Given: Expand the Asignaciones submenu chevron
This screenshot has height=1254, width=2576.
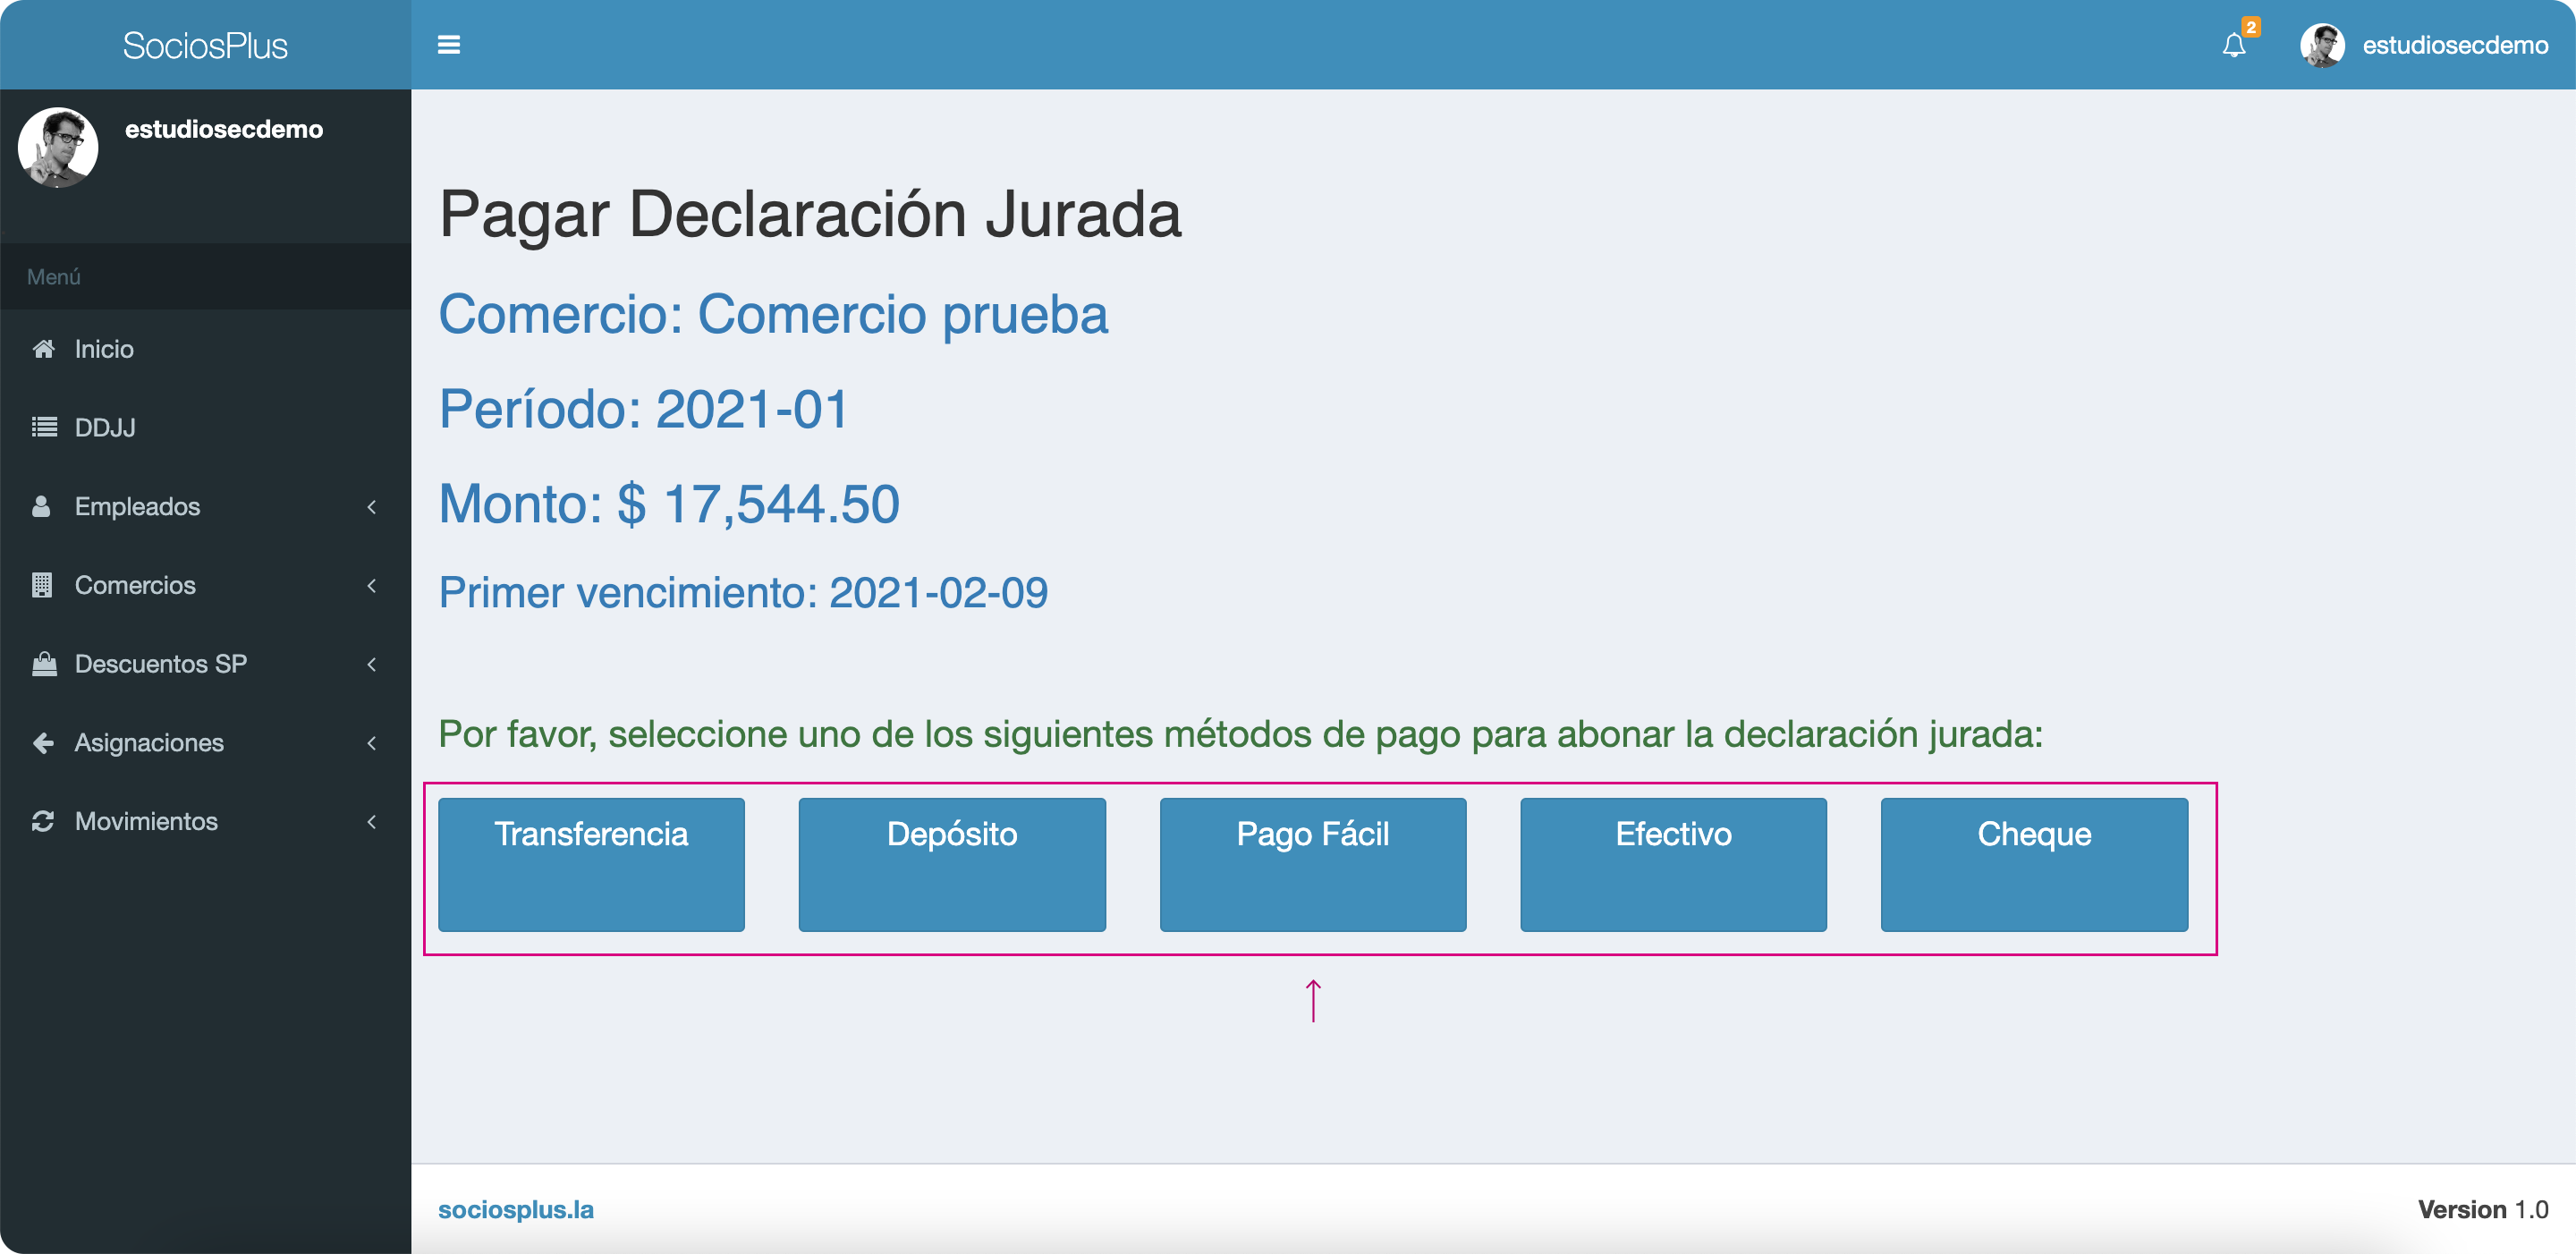Looking at the screenshot, I should click(x=372, y=743).
